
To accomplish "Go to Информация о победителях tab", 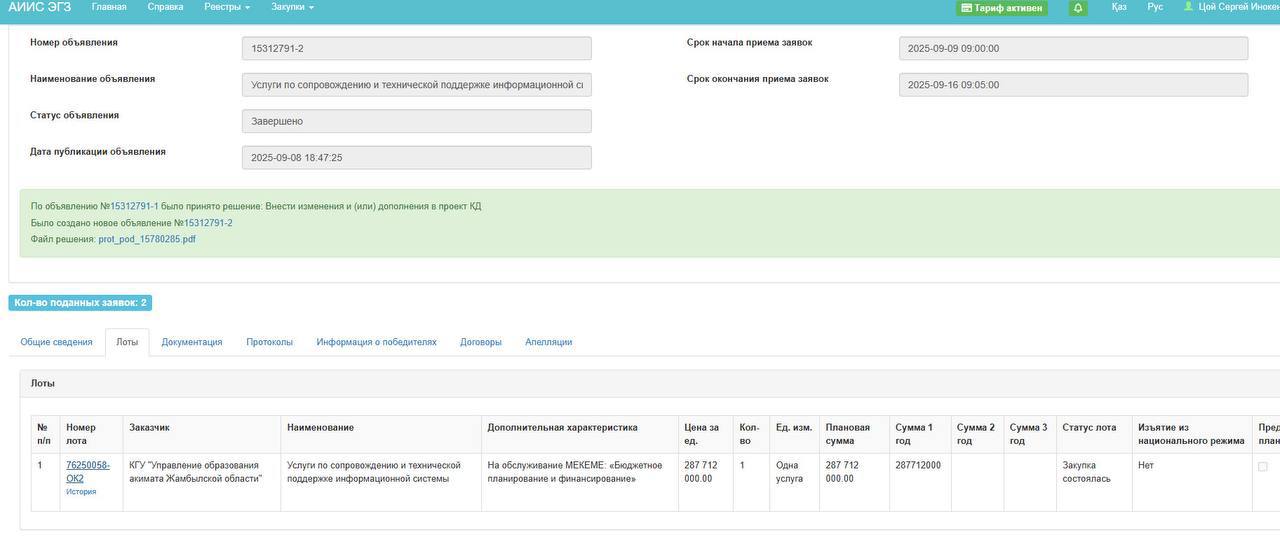I will pyautogui.click(x=376, y=342).
